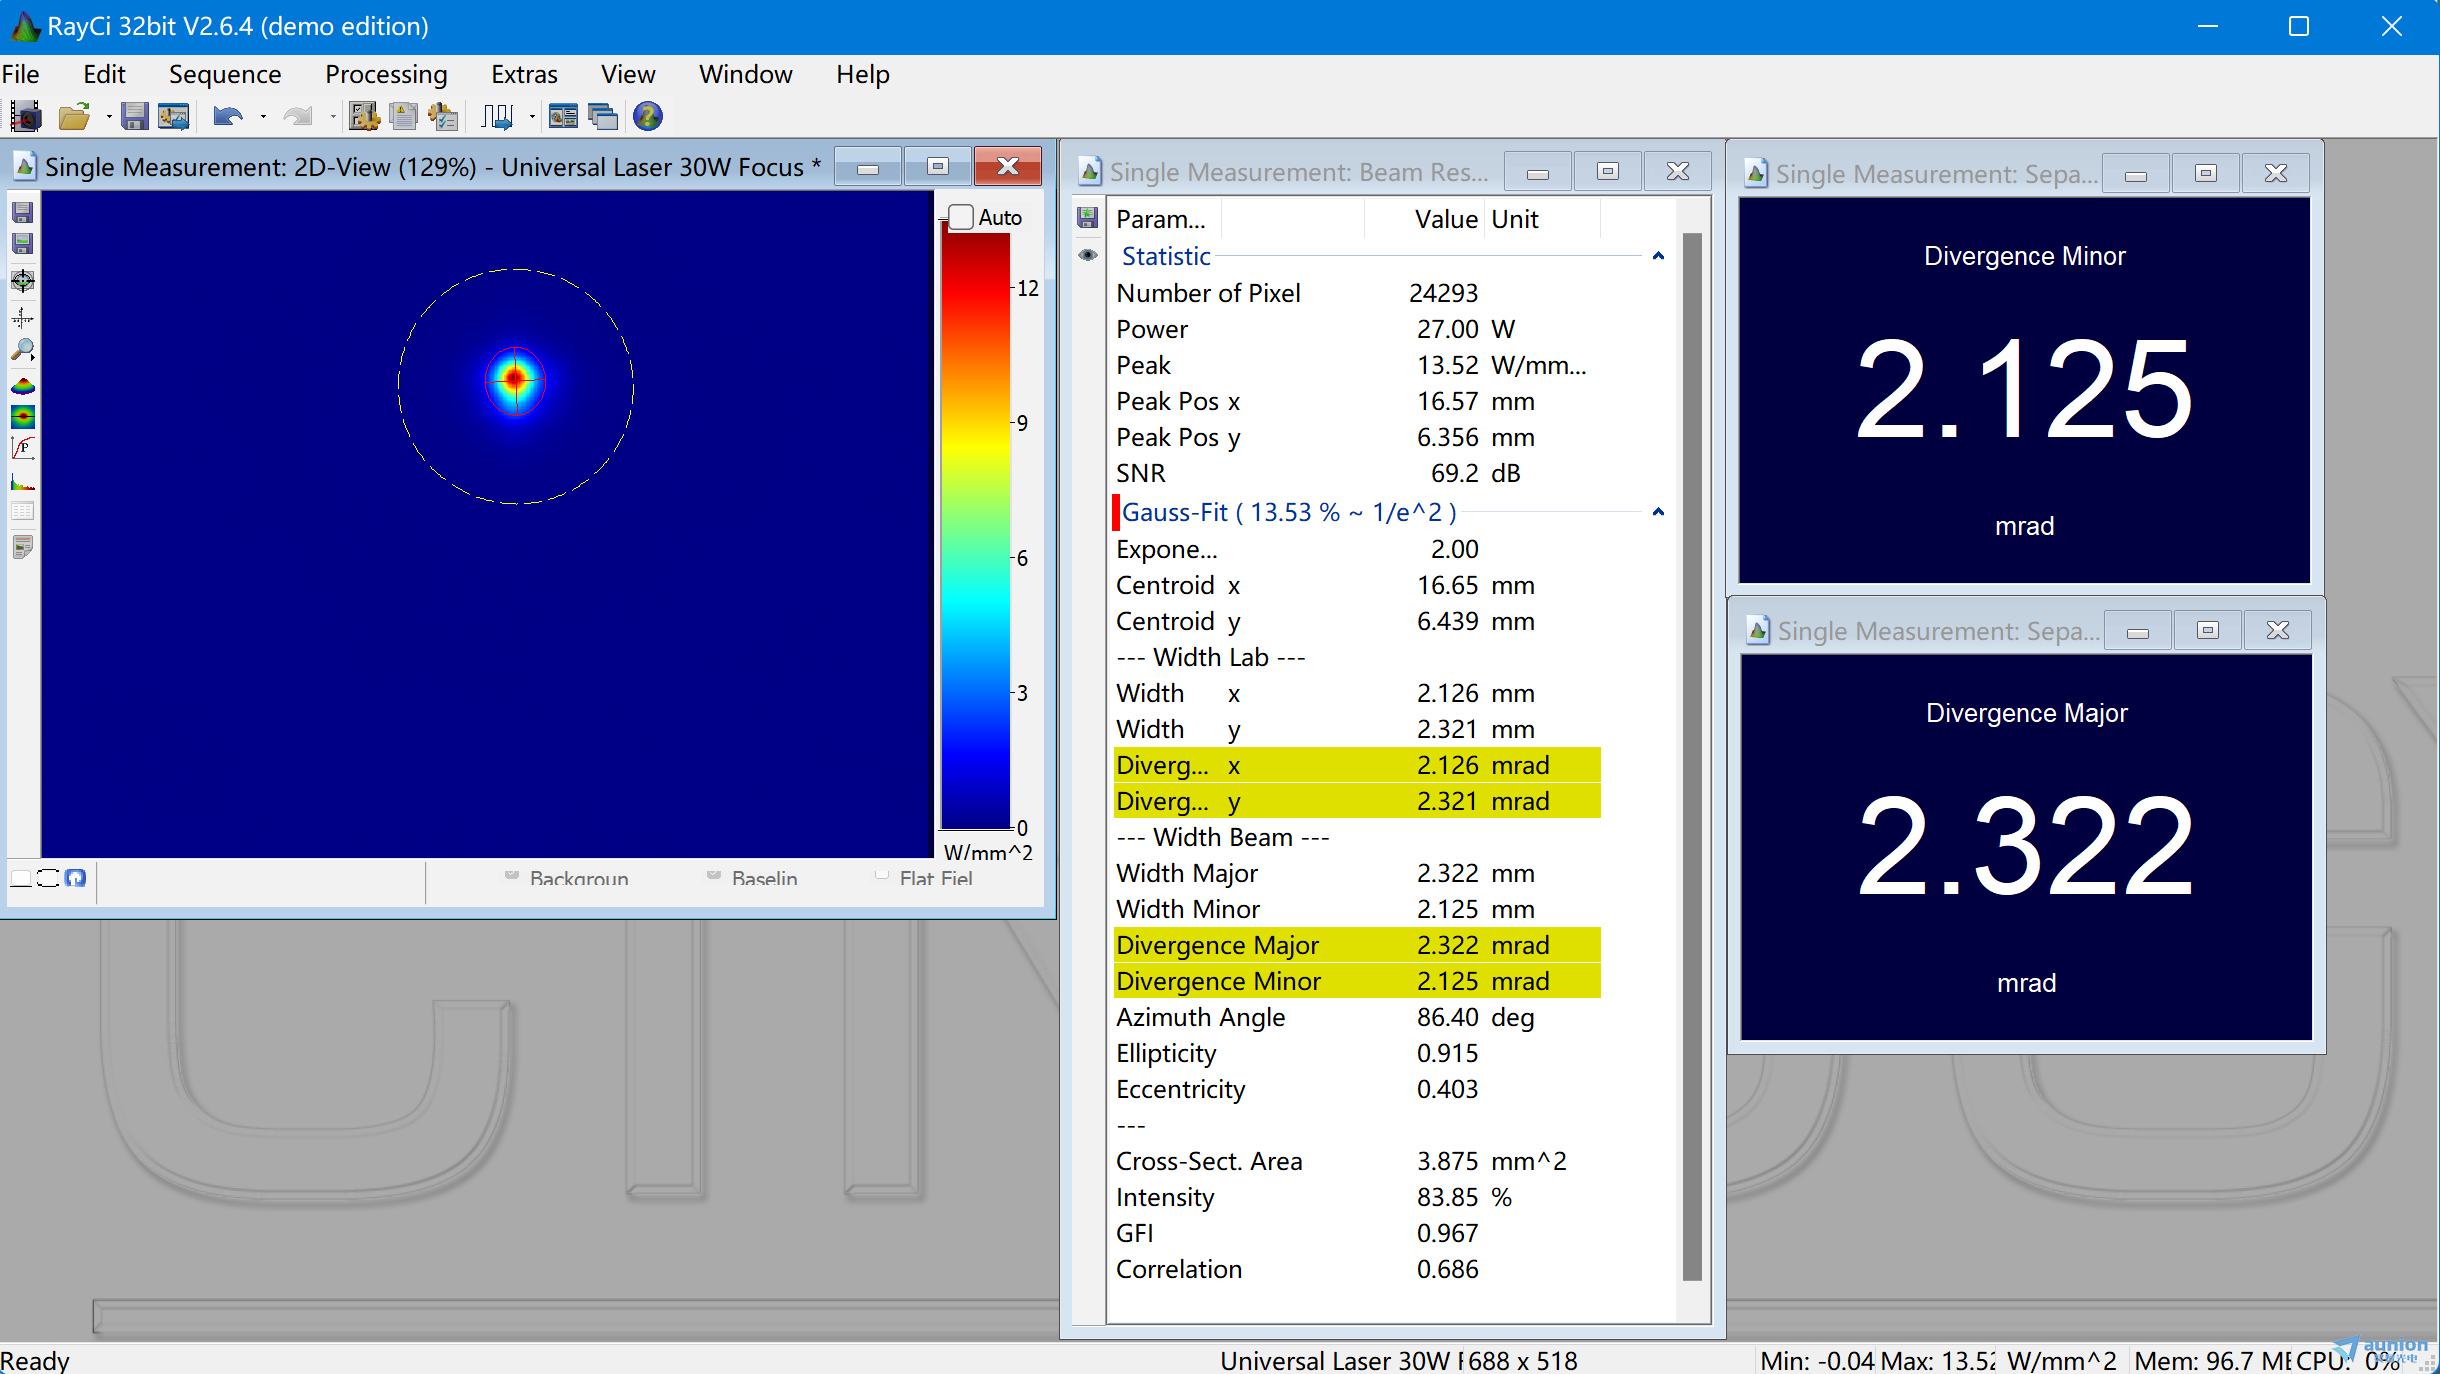Viewport: 2440px width, 1374px height.
Task: Click the histogram icon in 2D-View sidebar
Action: click(22, 482)
